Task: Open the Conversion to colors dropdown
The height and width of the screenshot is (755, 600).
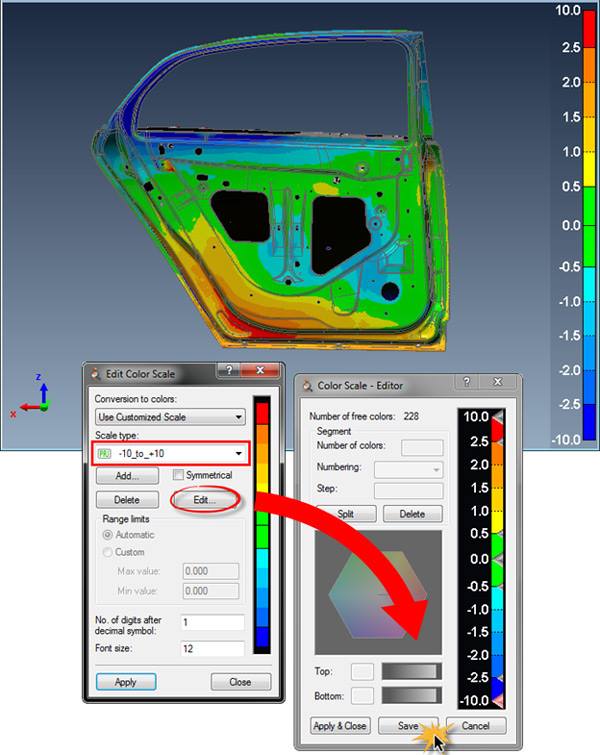Action: click(170, 417)
